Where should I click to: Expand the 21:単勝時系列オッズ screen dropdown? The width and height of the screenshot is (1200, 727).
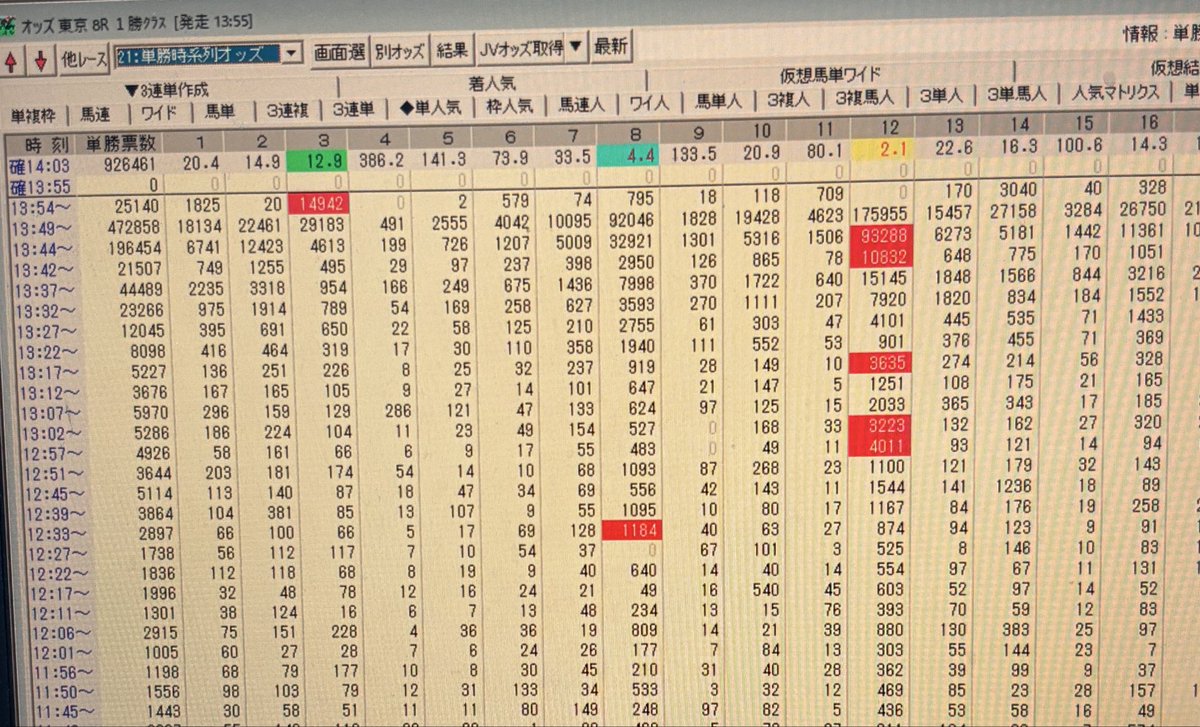pyautogui.click(x=292, y=53)
